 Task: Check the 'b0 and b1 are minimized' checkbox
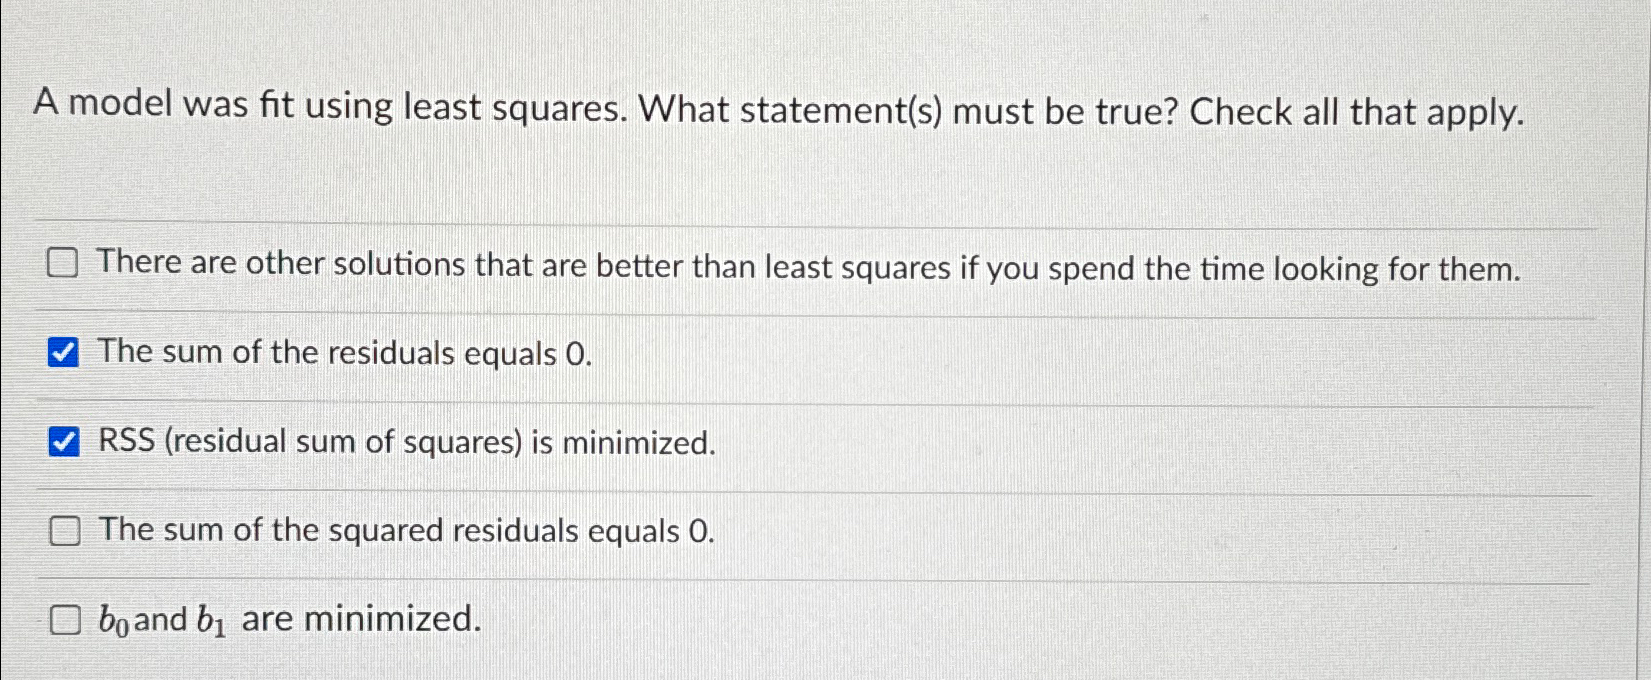point(66,620)
